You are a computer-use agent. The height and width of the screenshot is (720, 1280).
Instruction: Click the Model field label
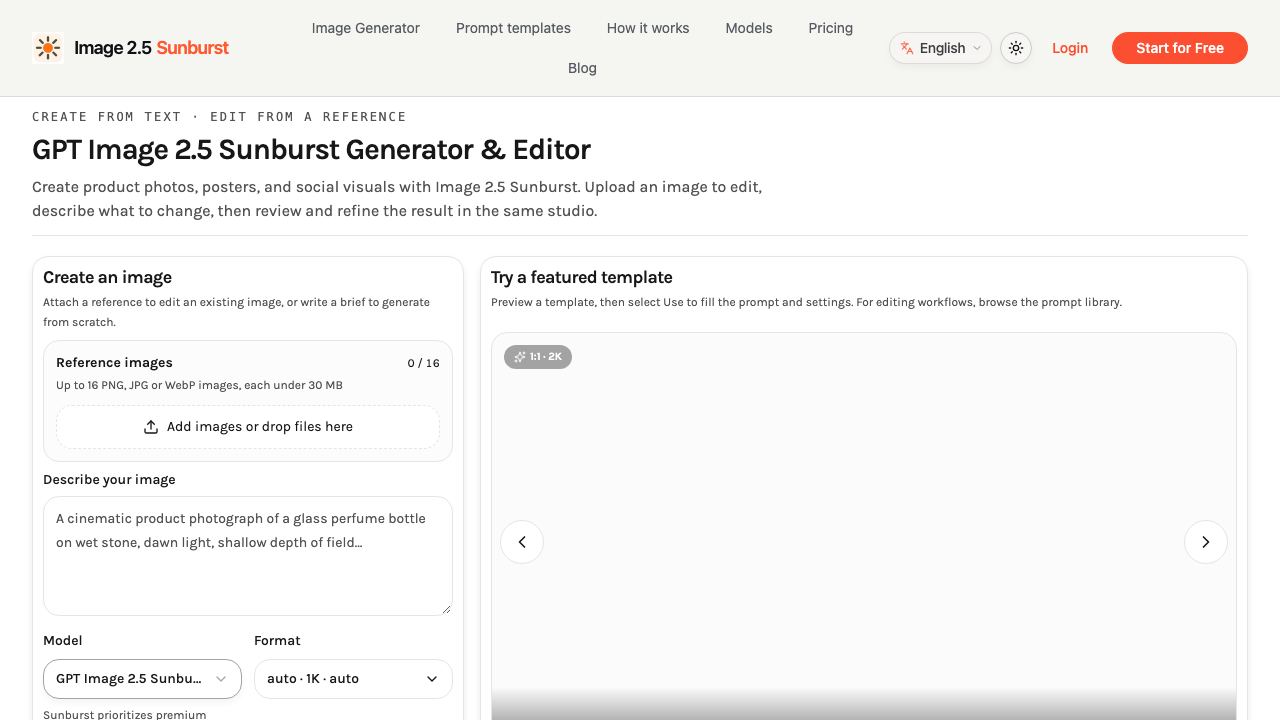(x=63, y=641)
